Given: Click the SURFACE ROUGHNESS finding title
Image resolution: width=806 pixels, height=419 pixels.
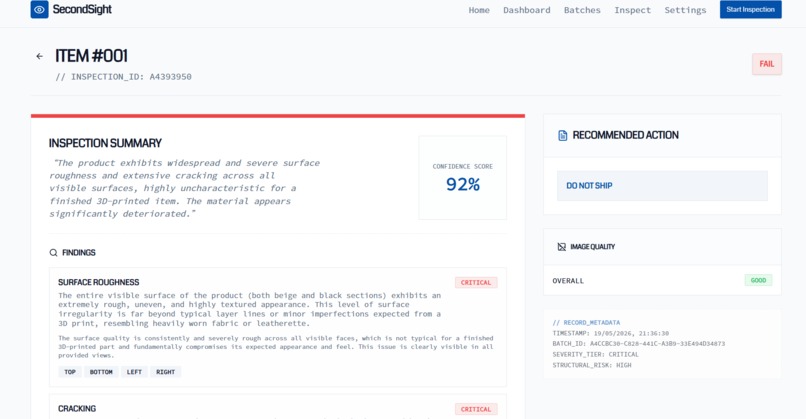Looking at the screenshot, I should 99,282.
